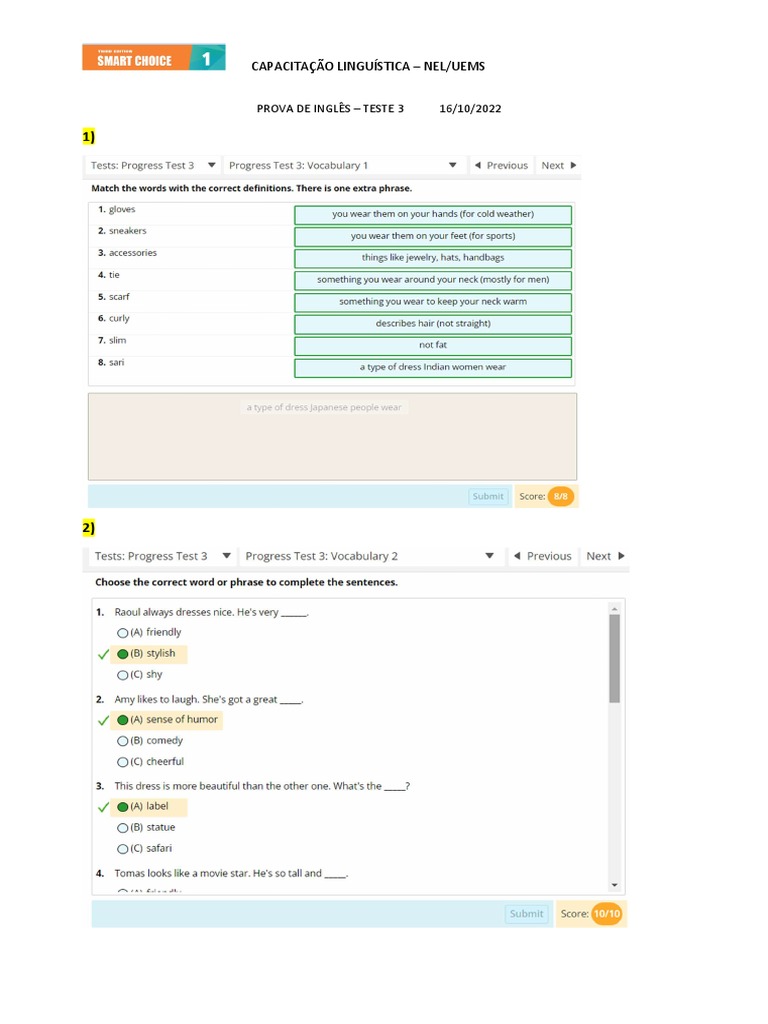Click word '3. accessories'
Viewport: 768px width, 1024px height.
(127, 253)
